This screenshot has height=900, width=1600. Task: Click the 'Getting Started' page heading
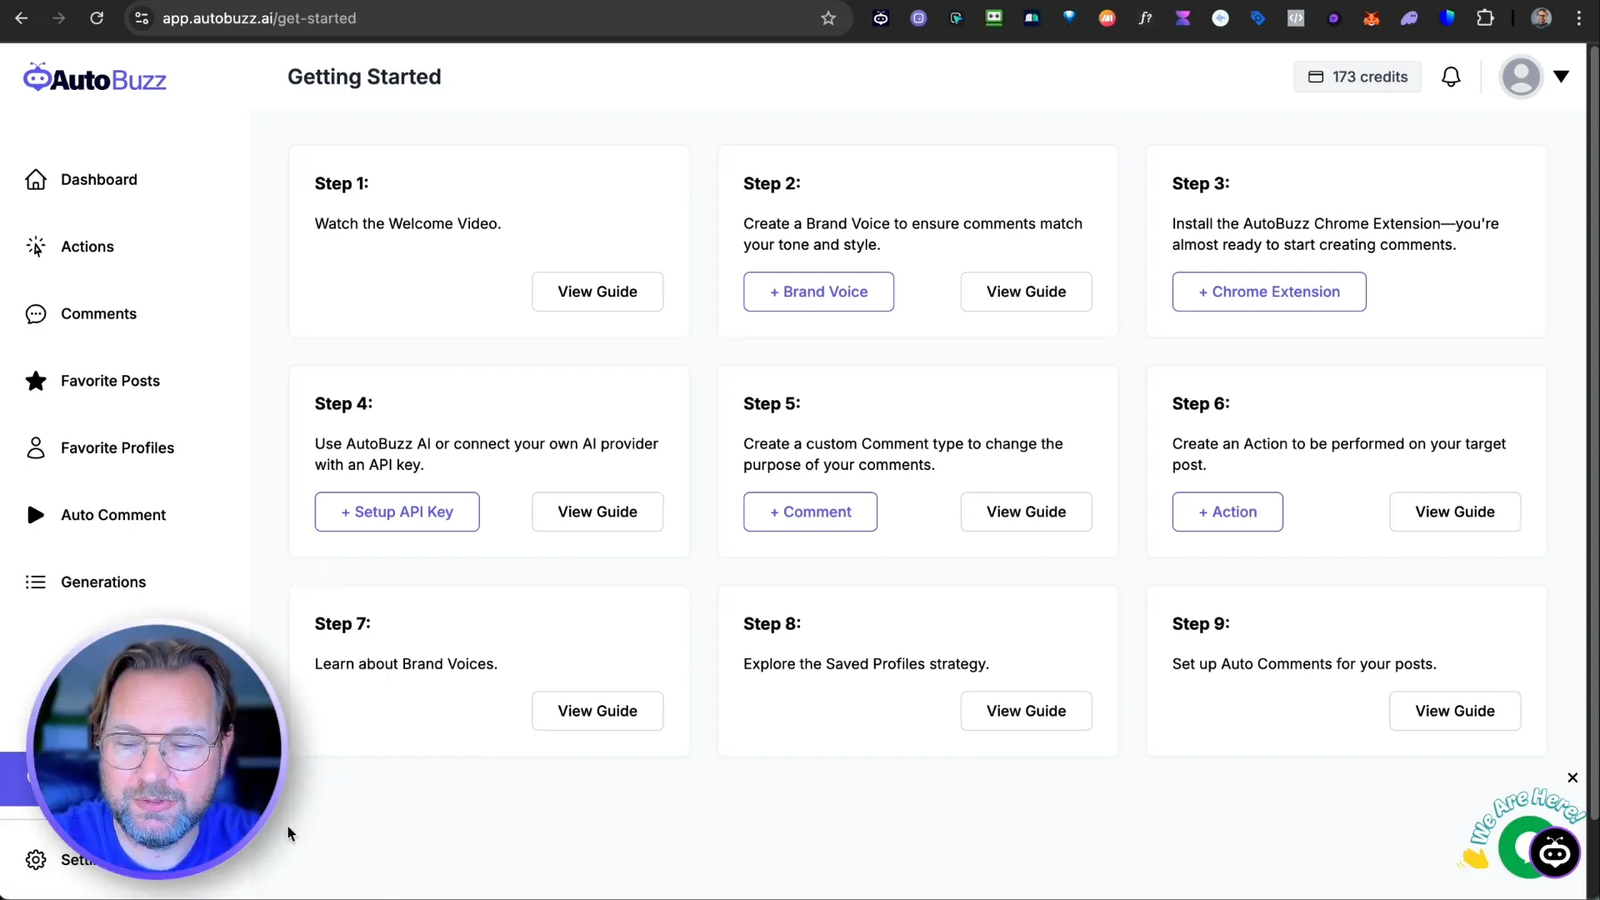364,77
